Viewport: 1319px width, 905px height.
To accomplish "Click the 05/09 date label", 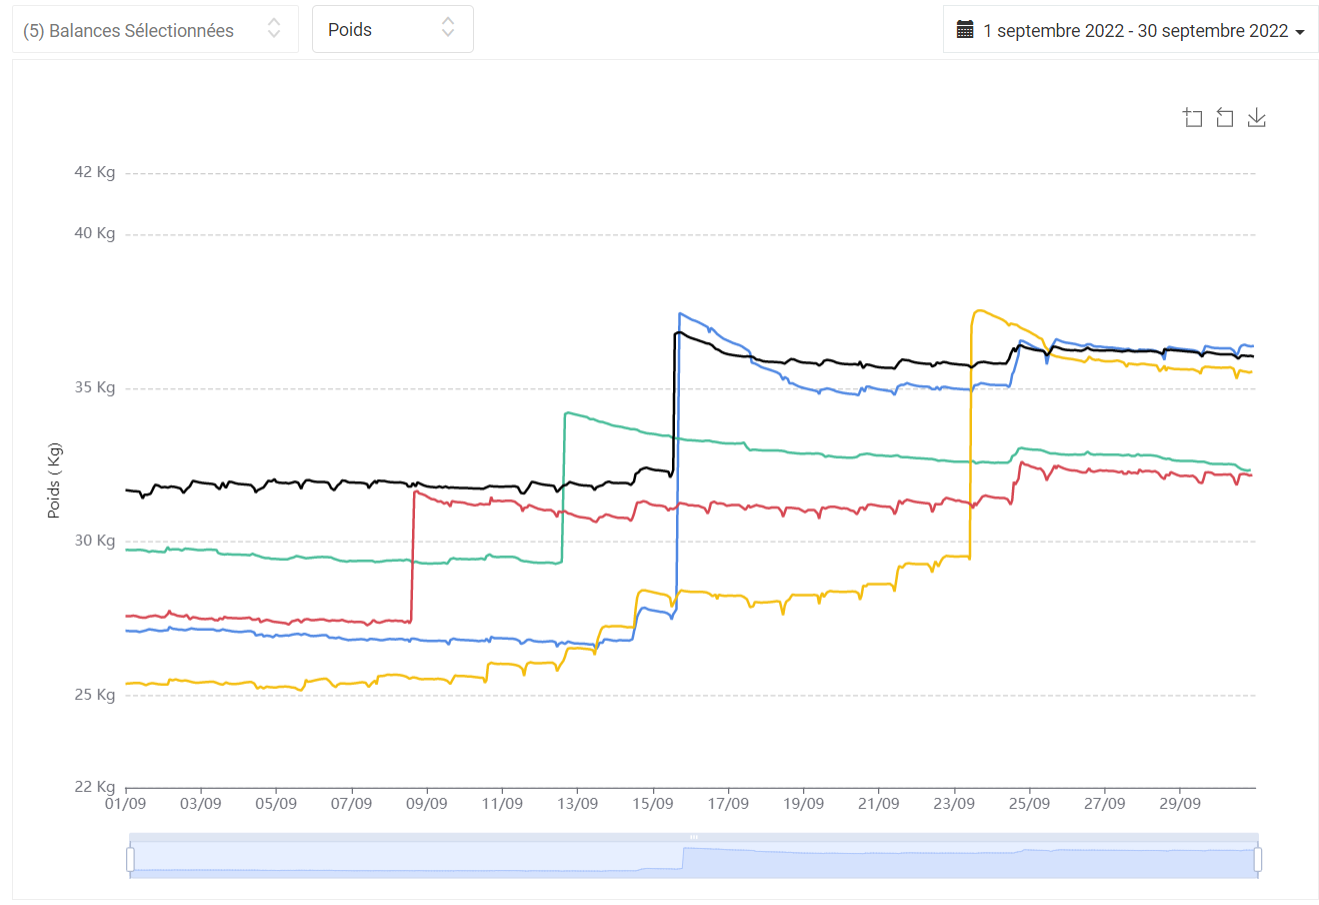I will pyautogui.click(x=276, y=803).
